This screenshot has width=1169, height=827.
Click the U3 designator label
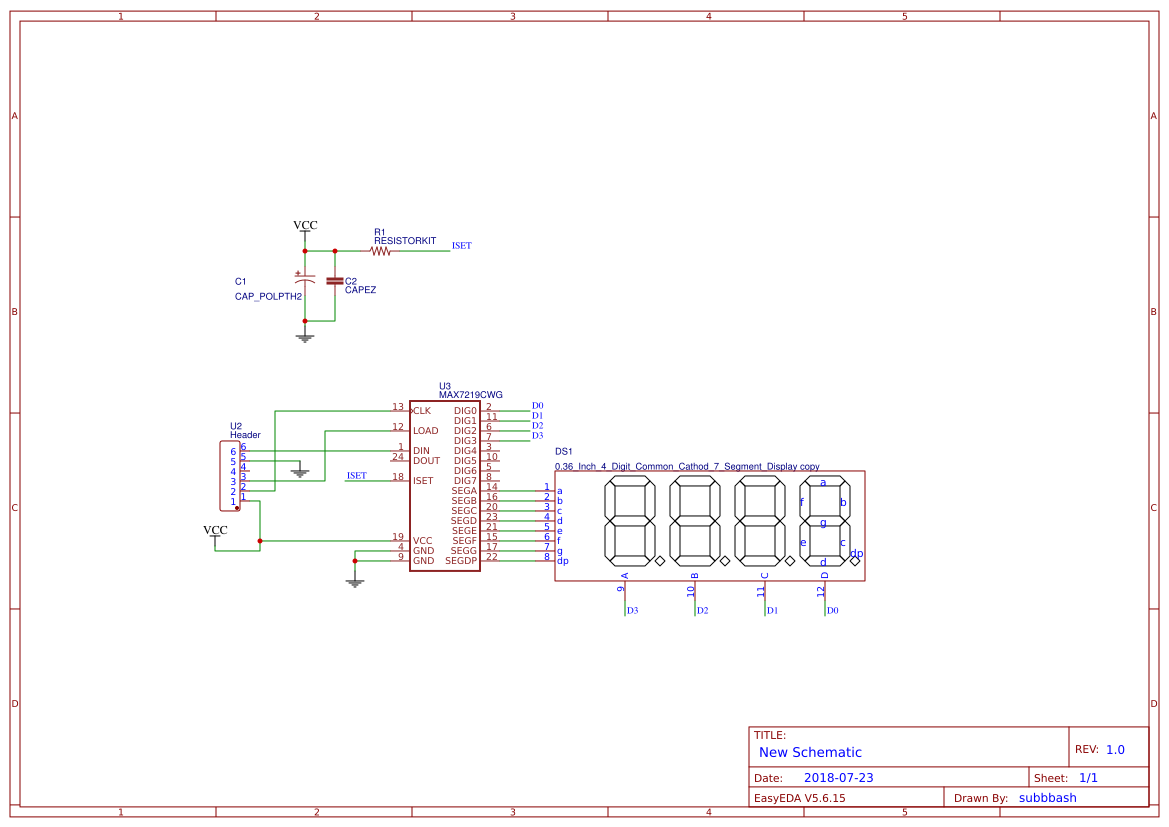[x=445, y=386]
